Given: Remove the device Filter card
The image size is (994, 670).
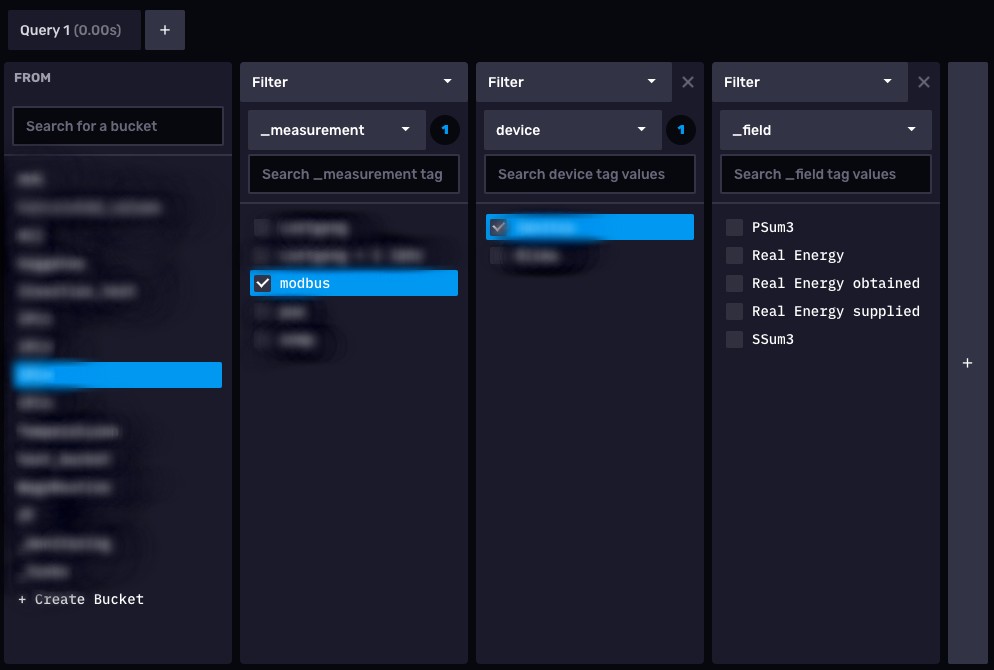Looking at the screenshot, I should pos(688,82).
